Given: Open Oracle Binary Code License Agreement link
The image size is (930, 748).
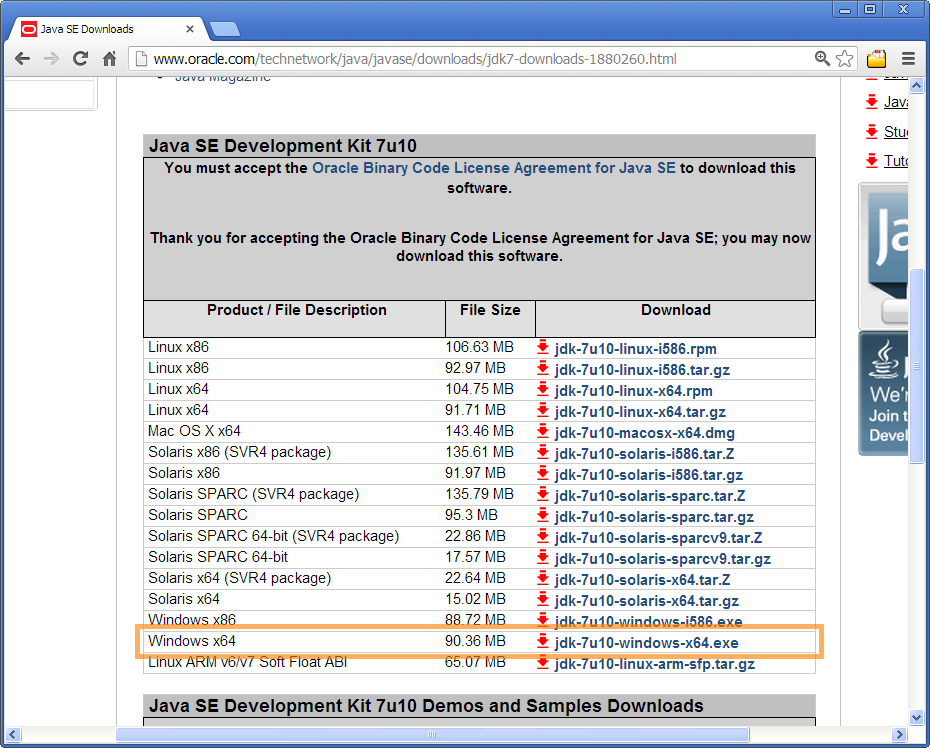Looking at the screenshot, I should pos(494,168).
